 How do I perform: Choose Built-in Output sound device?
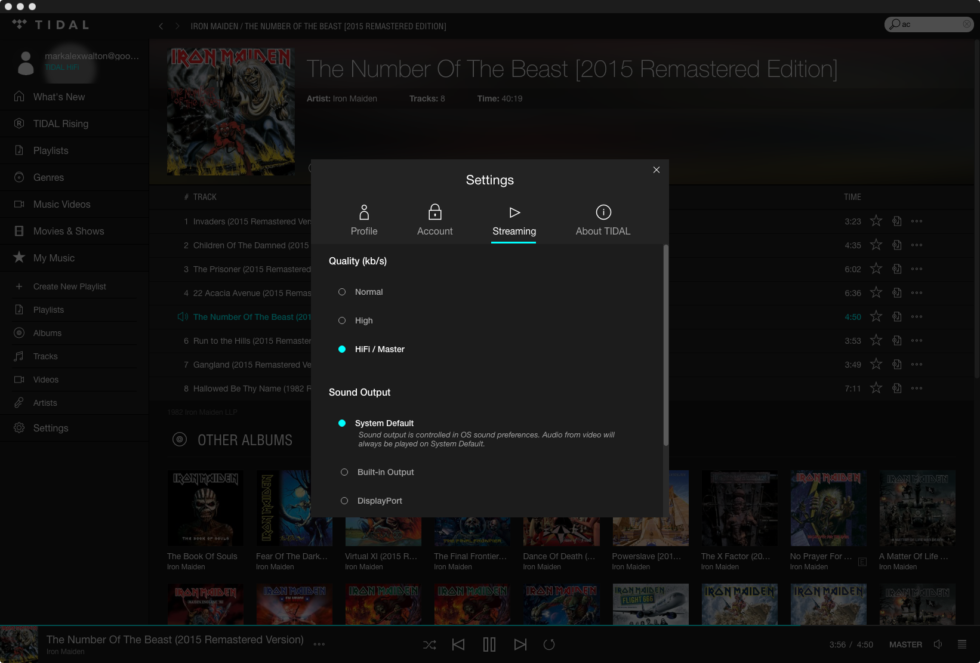coord(377,472)
